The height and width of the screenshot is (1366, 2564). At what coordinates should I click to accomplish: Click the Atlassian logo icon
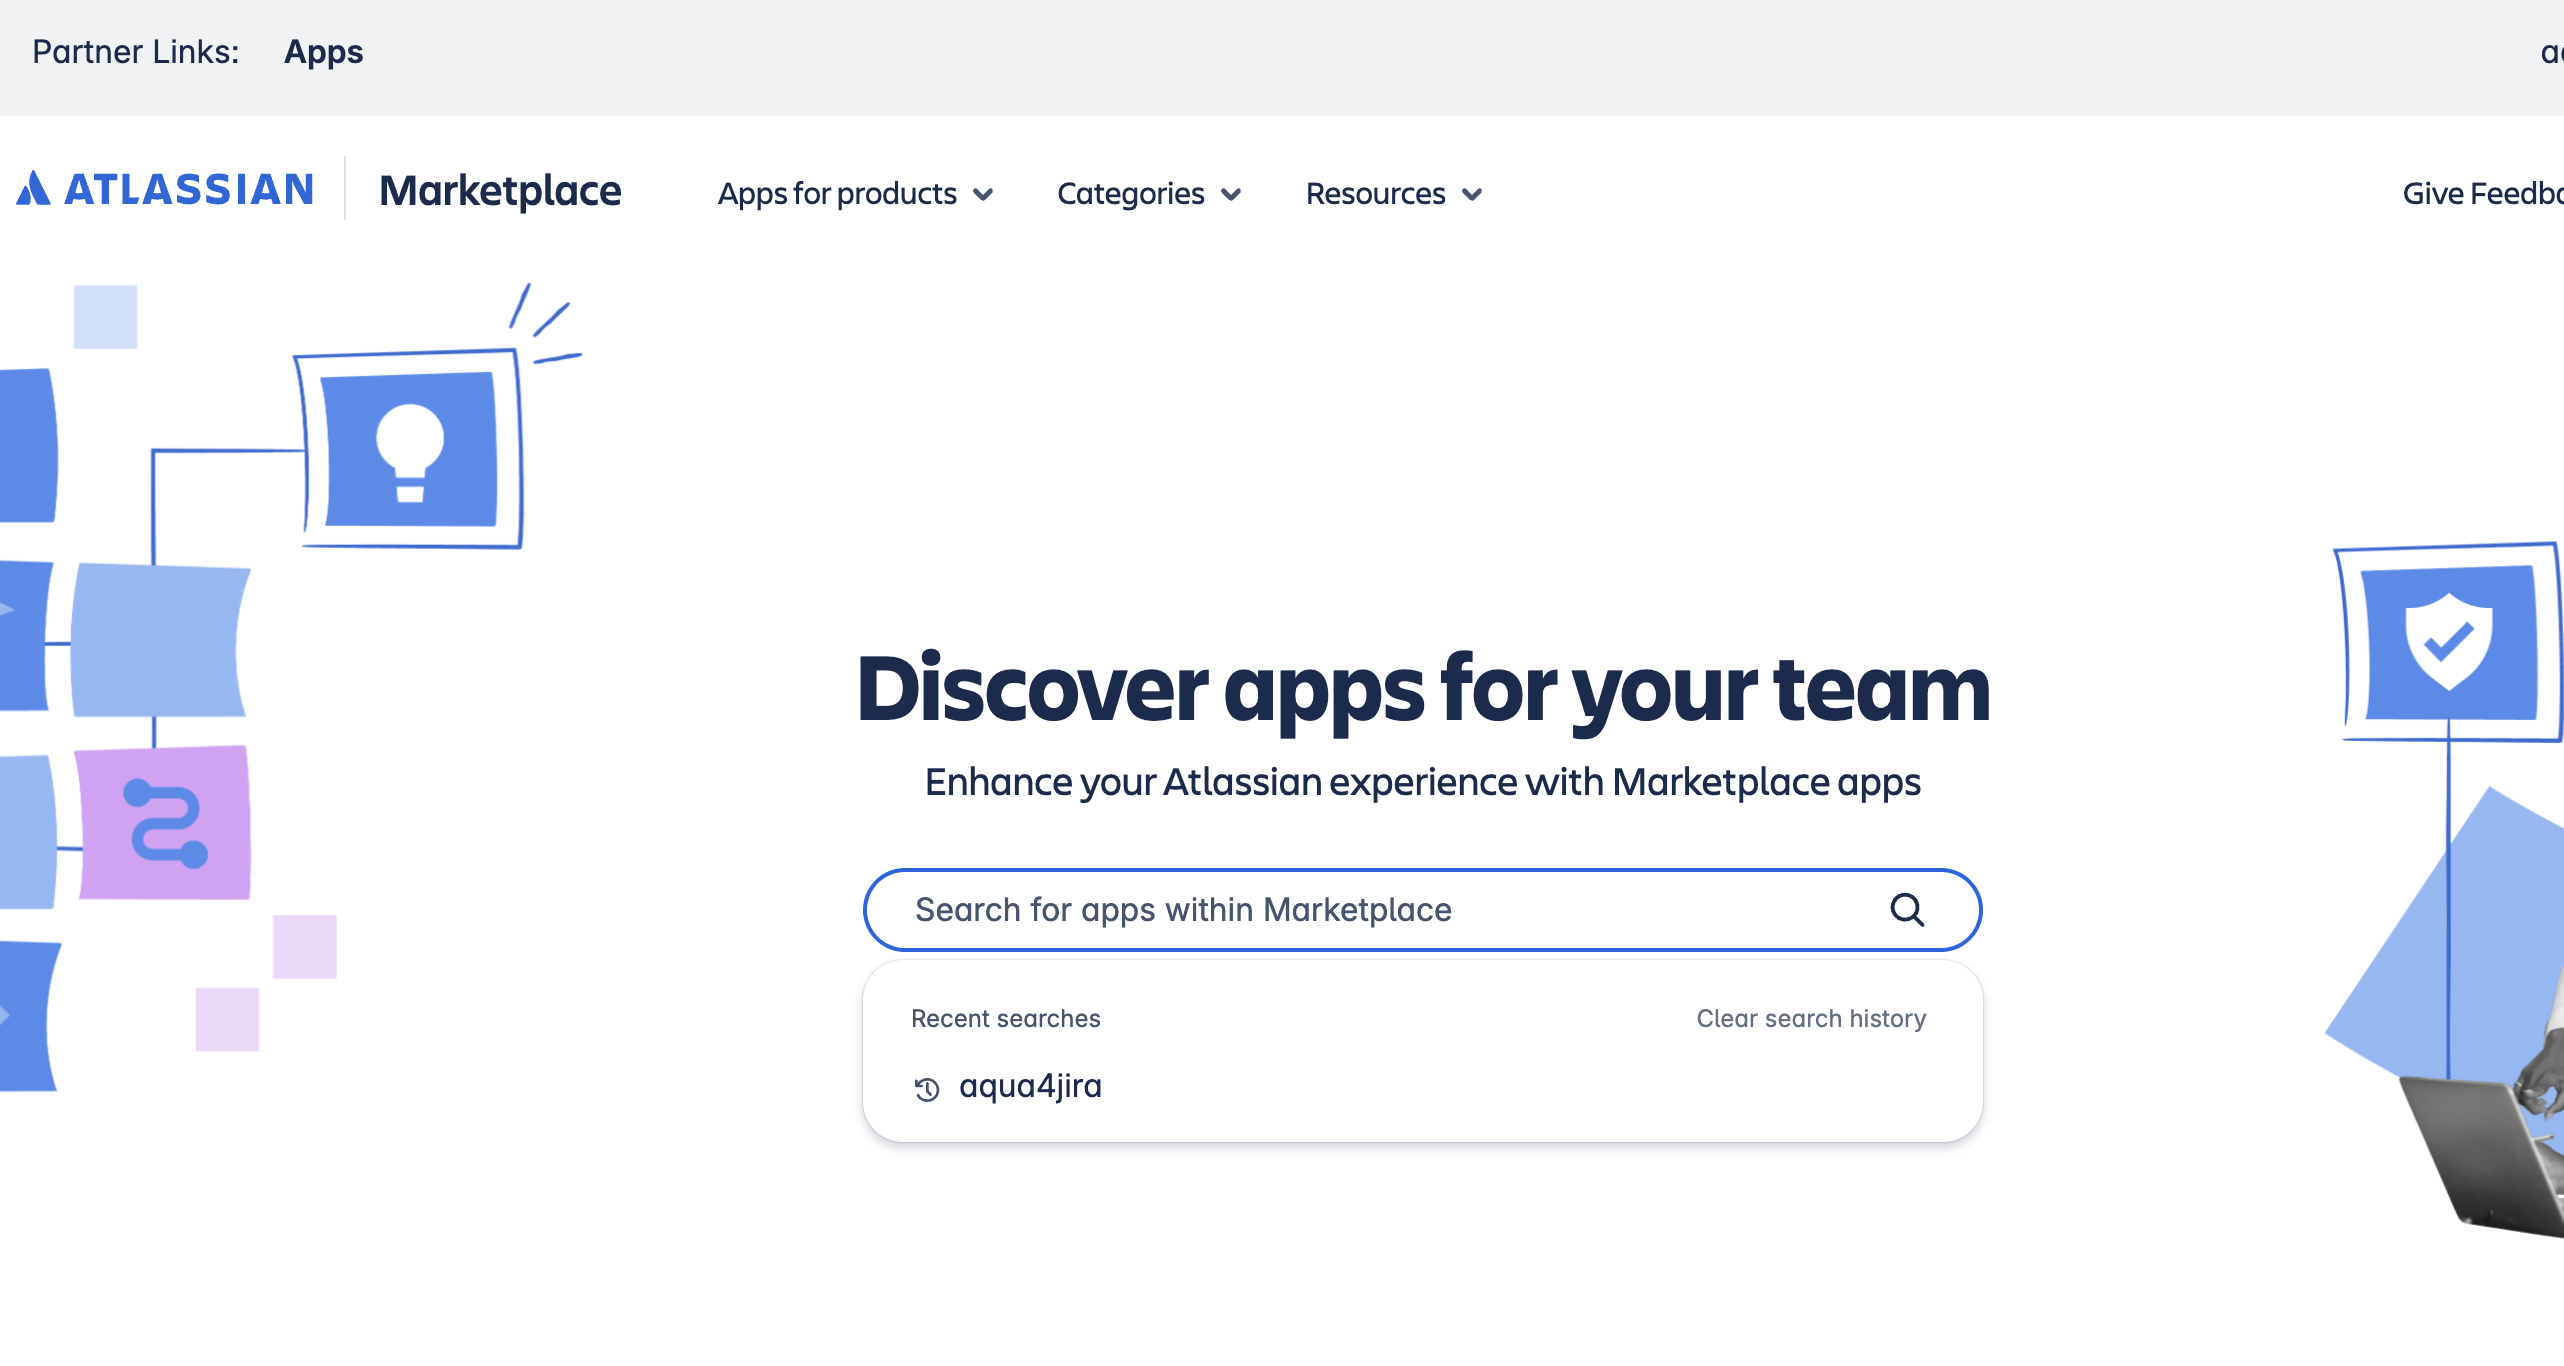(x=33, y=188)
